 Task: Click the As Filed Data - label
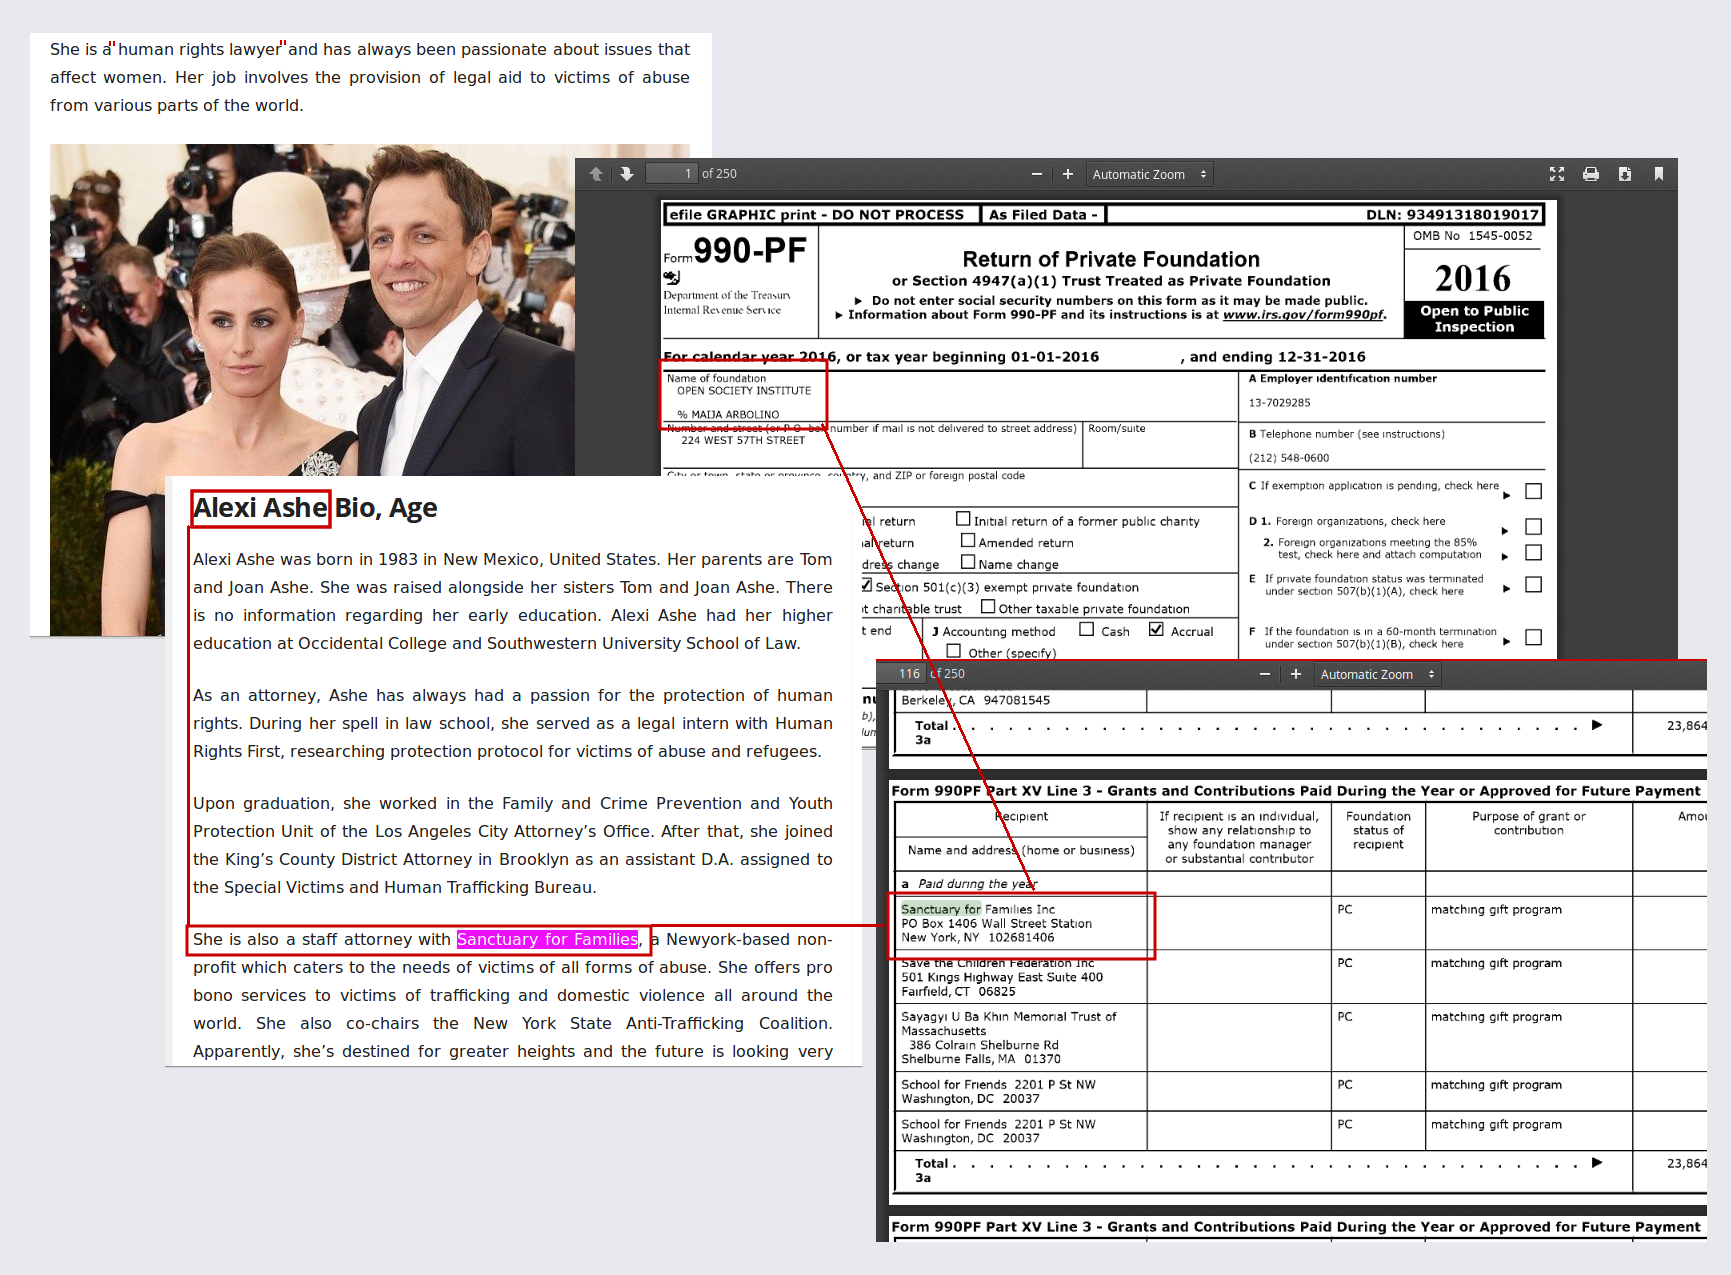pyautogui.click(x=1043, y=215)
